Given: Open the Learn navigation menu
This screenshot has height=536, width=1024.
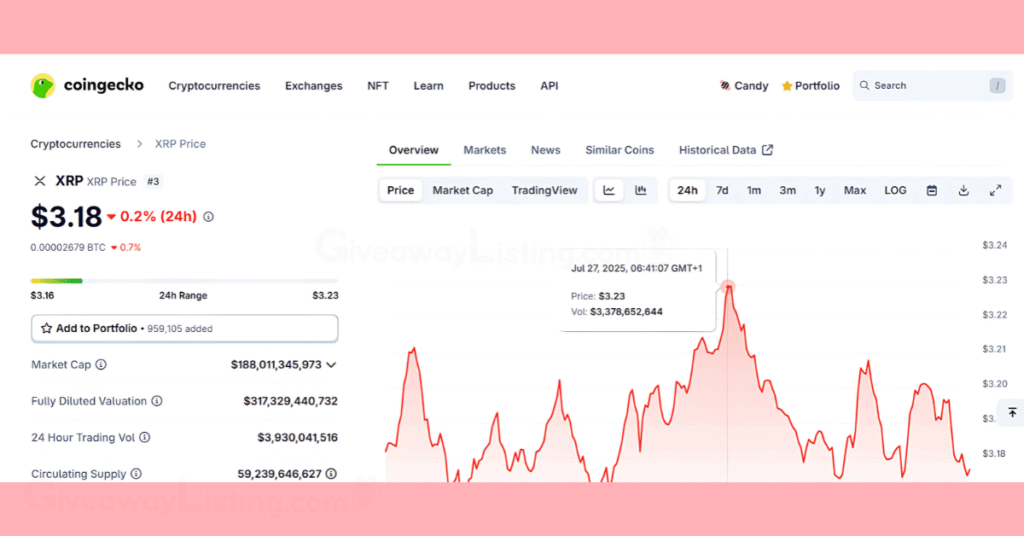Looking at the screenshot, I should 428,86.
